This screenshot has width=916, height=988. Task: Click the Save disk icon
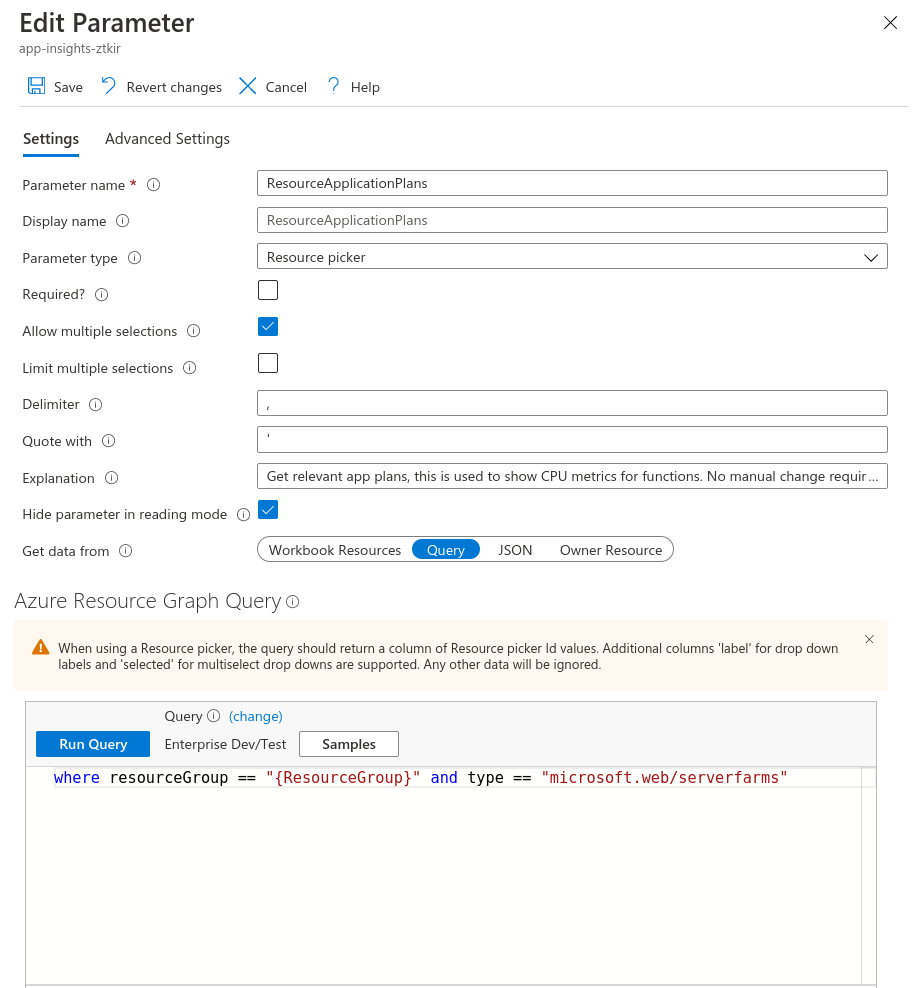36,86
